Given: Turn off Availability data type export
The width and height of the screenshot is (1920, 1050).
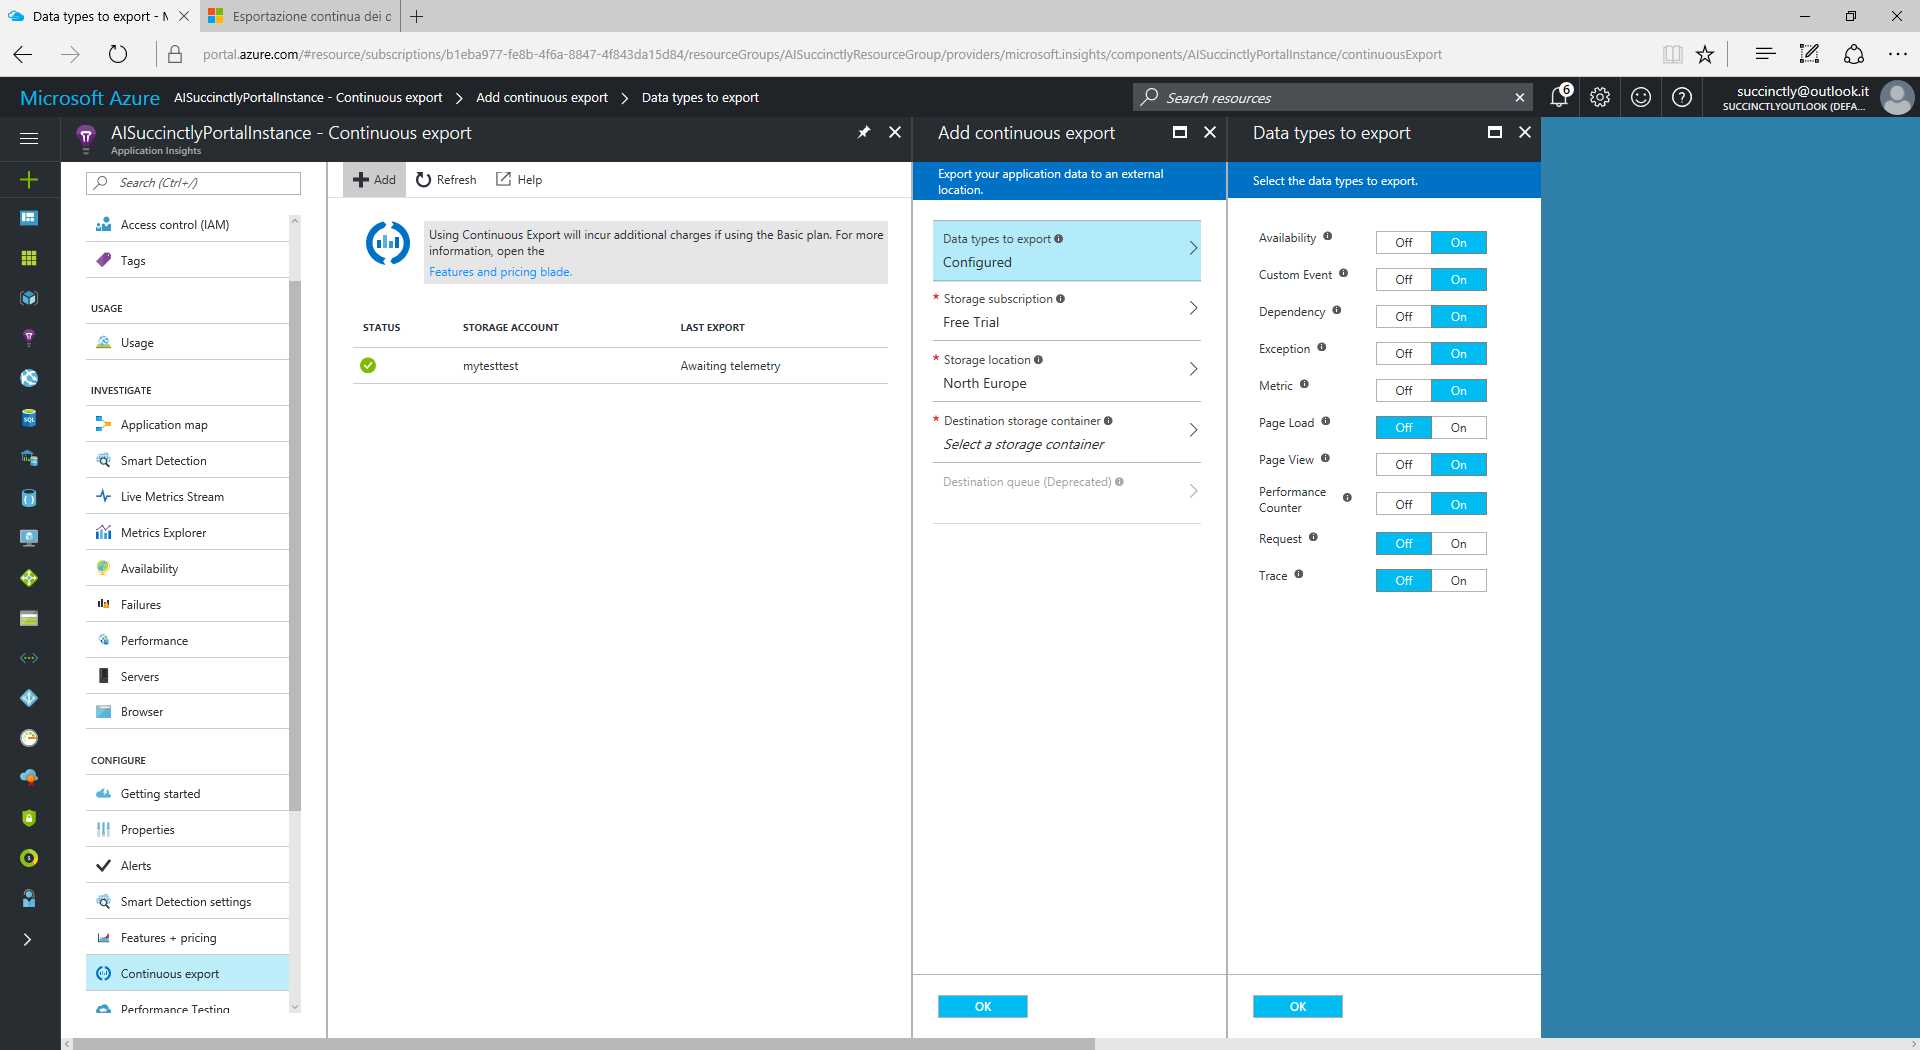Looking at the screenshot, I should point(1403,242).
